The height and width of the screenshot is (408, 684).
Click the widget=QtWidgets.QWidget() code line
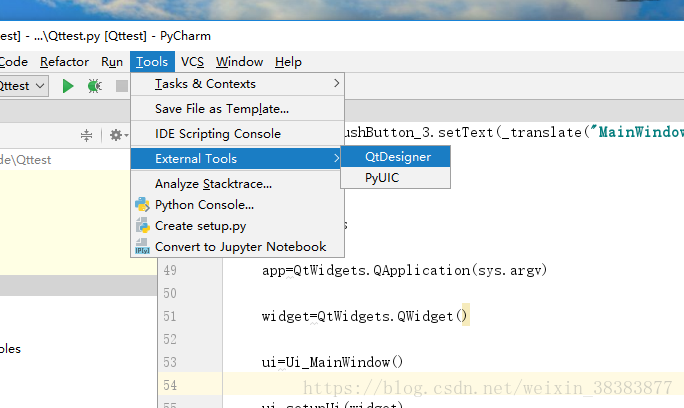364,316
